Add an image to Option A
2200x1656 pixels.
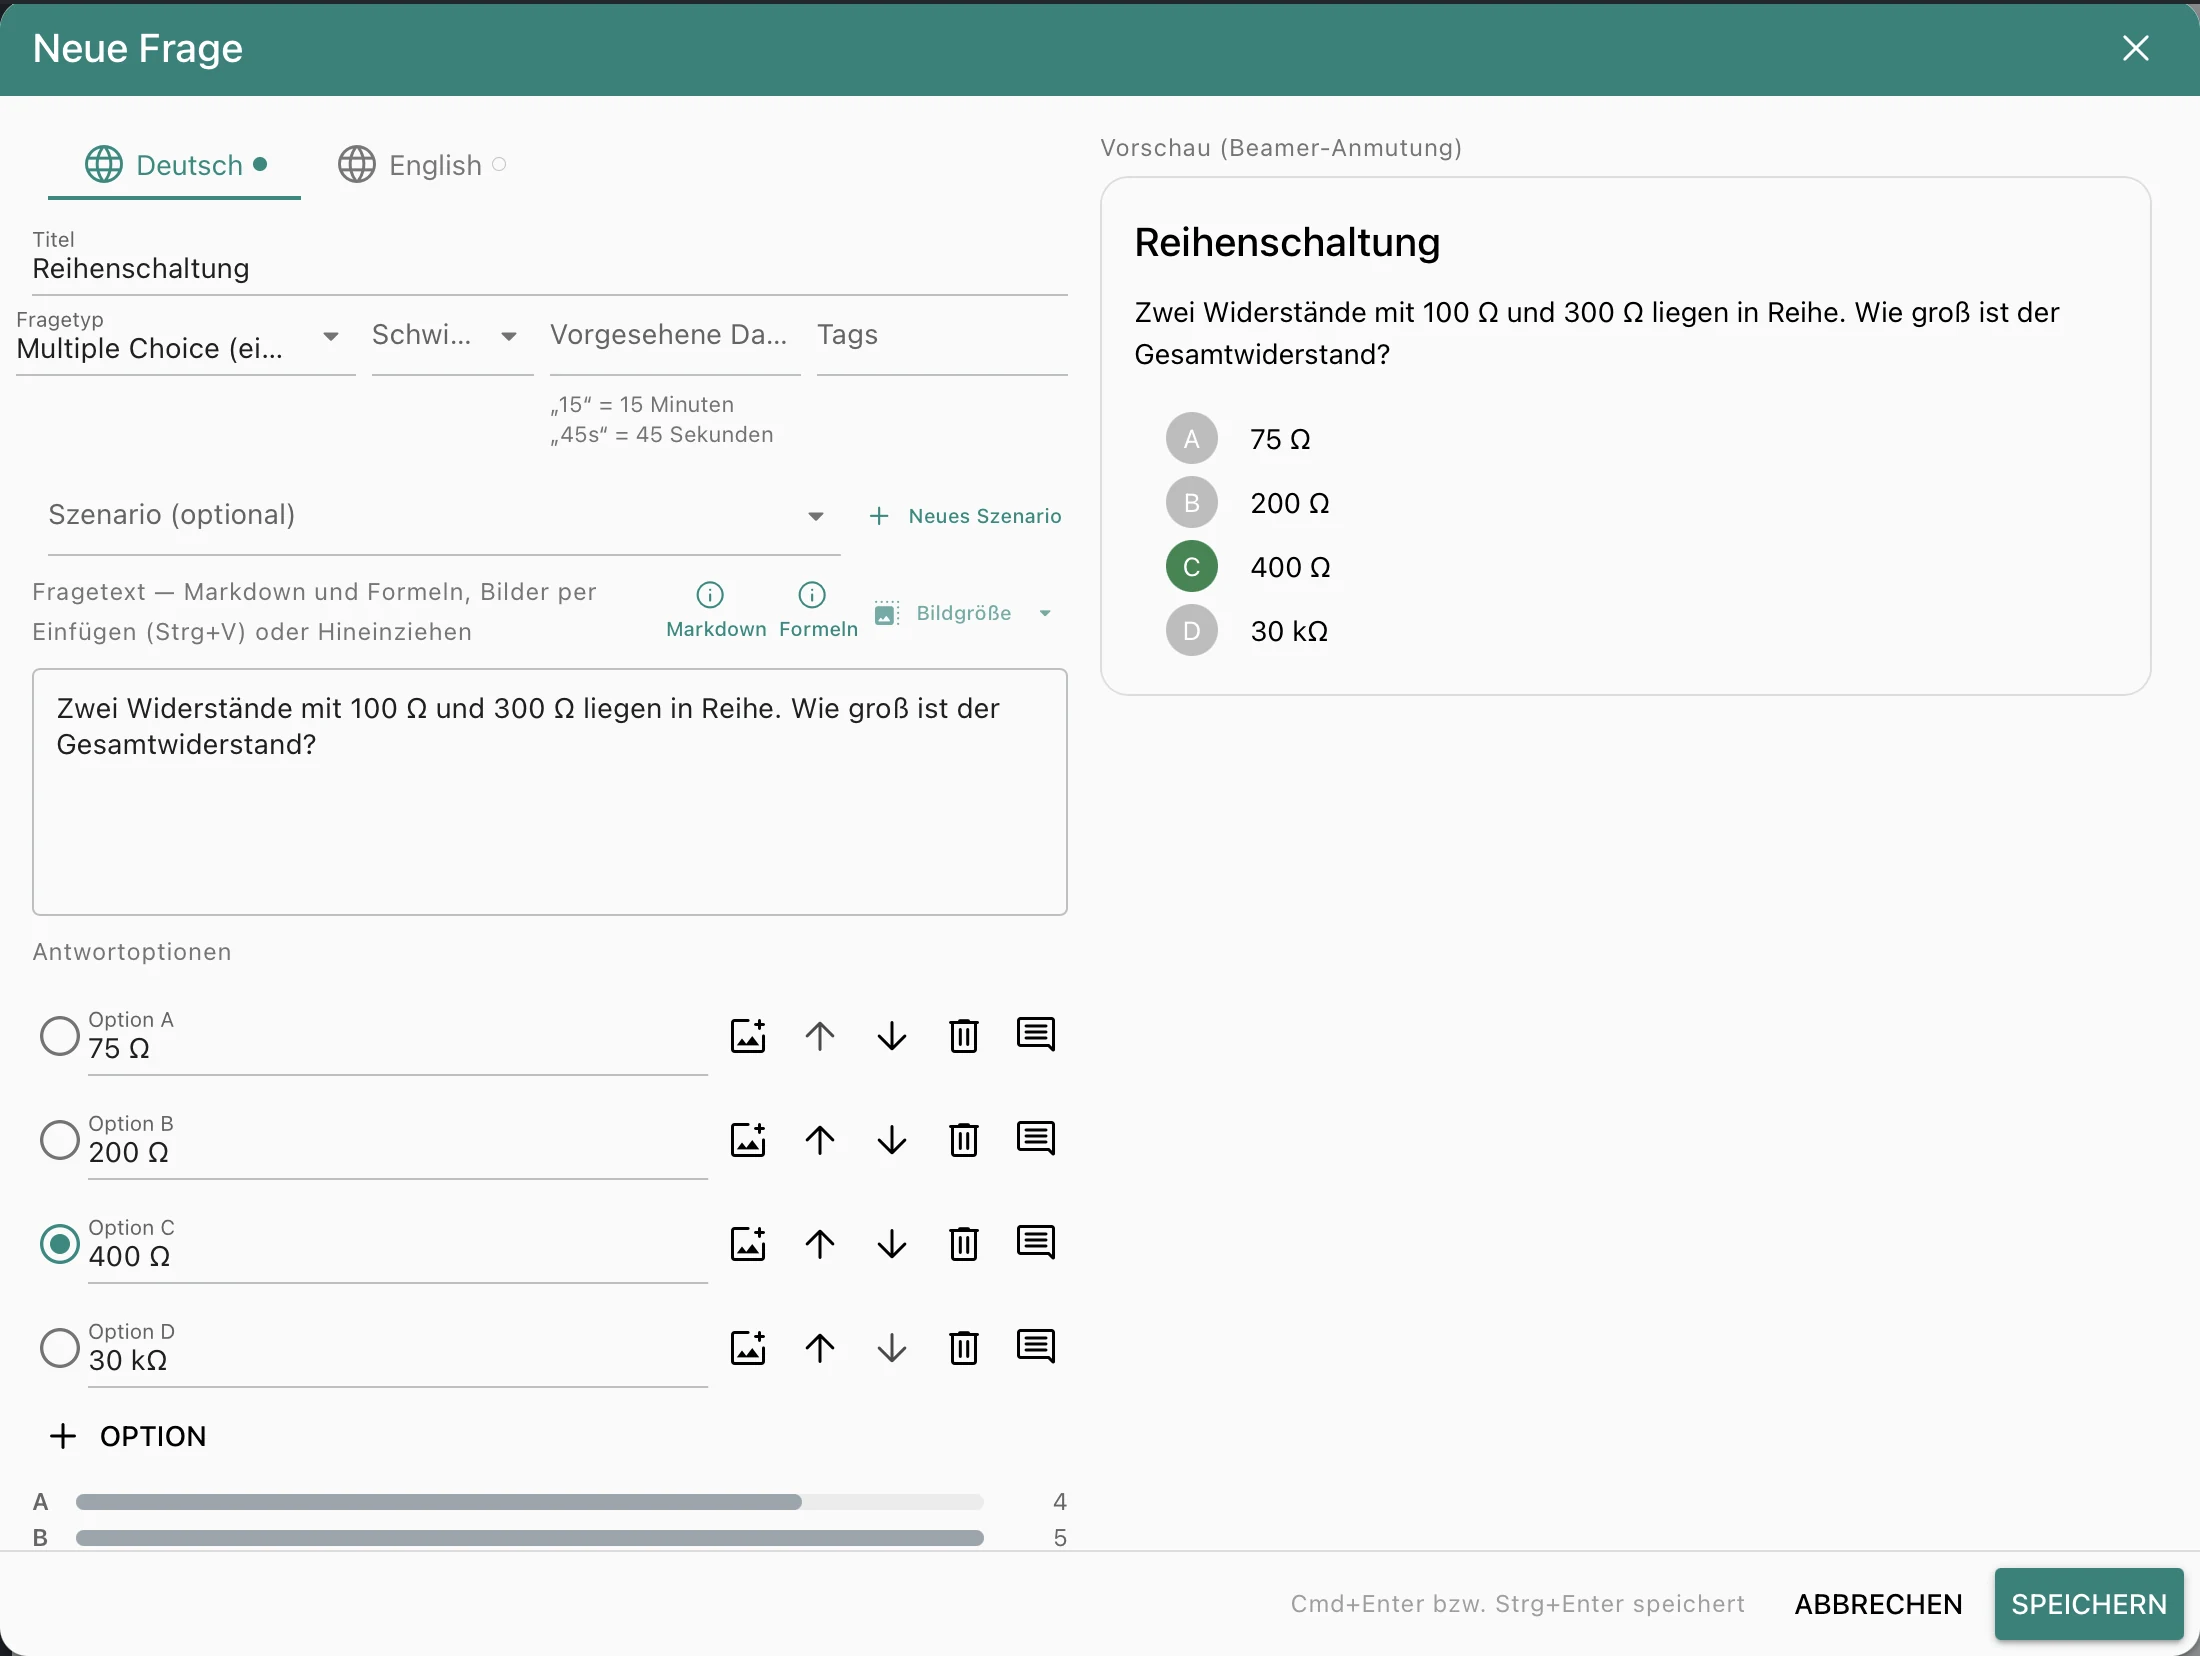[748, 1036]
